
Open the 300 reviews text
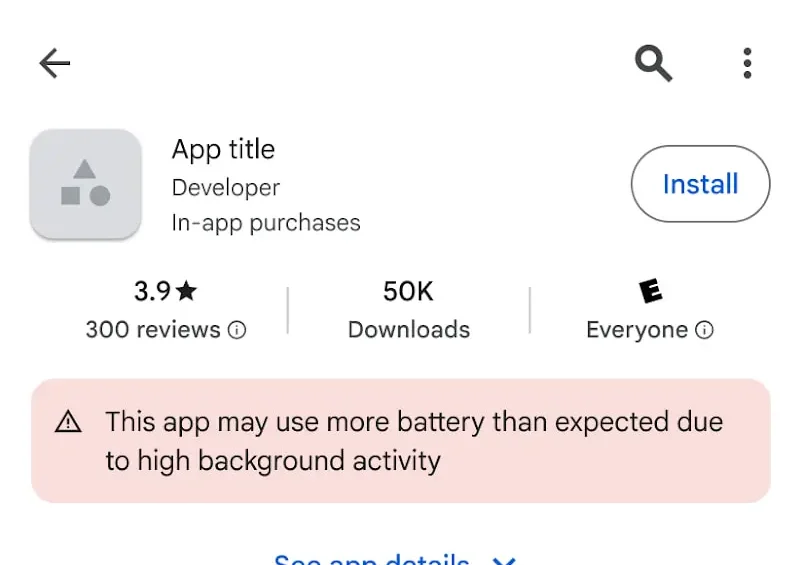153,329
